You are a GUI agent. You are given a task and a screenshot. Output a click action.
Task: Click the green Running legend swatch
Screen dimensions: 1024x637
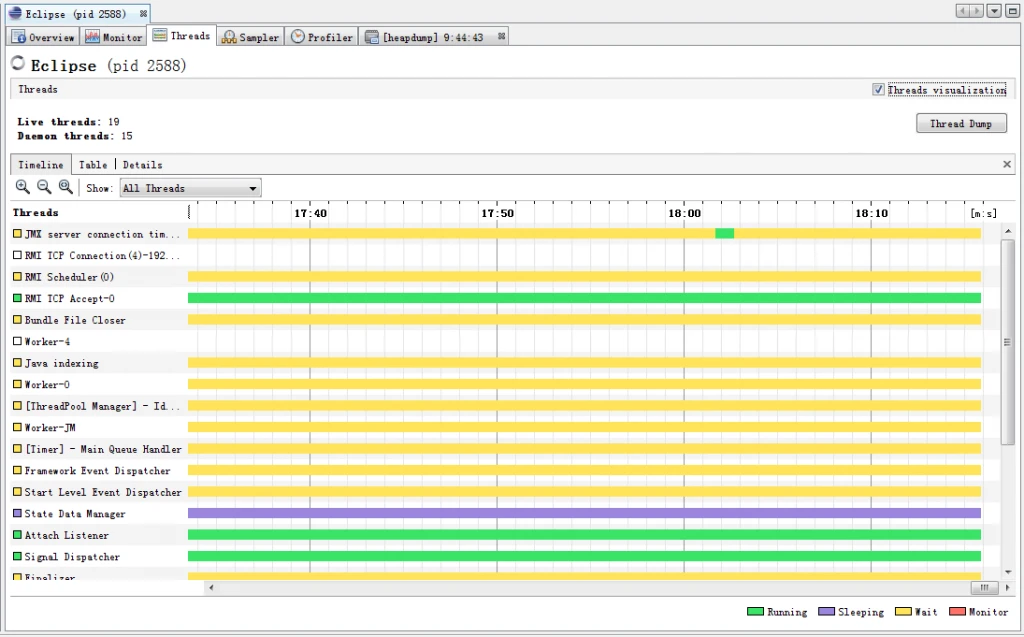click(755, 612)
